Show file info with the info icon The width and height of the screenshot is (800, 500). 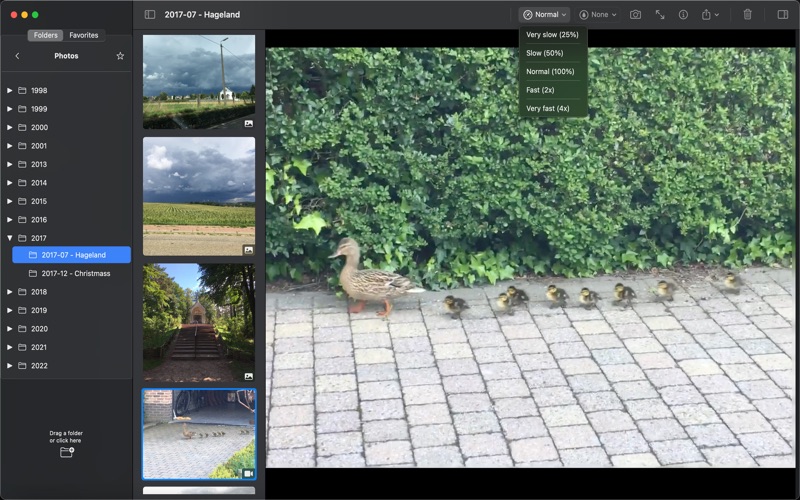point(683,15)
